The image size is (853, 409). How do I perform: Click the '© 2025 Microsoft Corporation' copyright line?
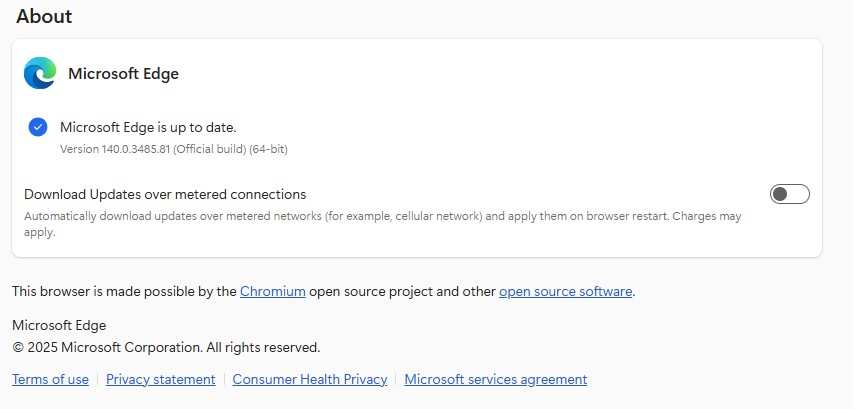[x=166, y=347]
